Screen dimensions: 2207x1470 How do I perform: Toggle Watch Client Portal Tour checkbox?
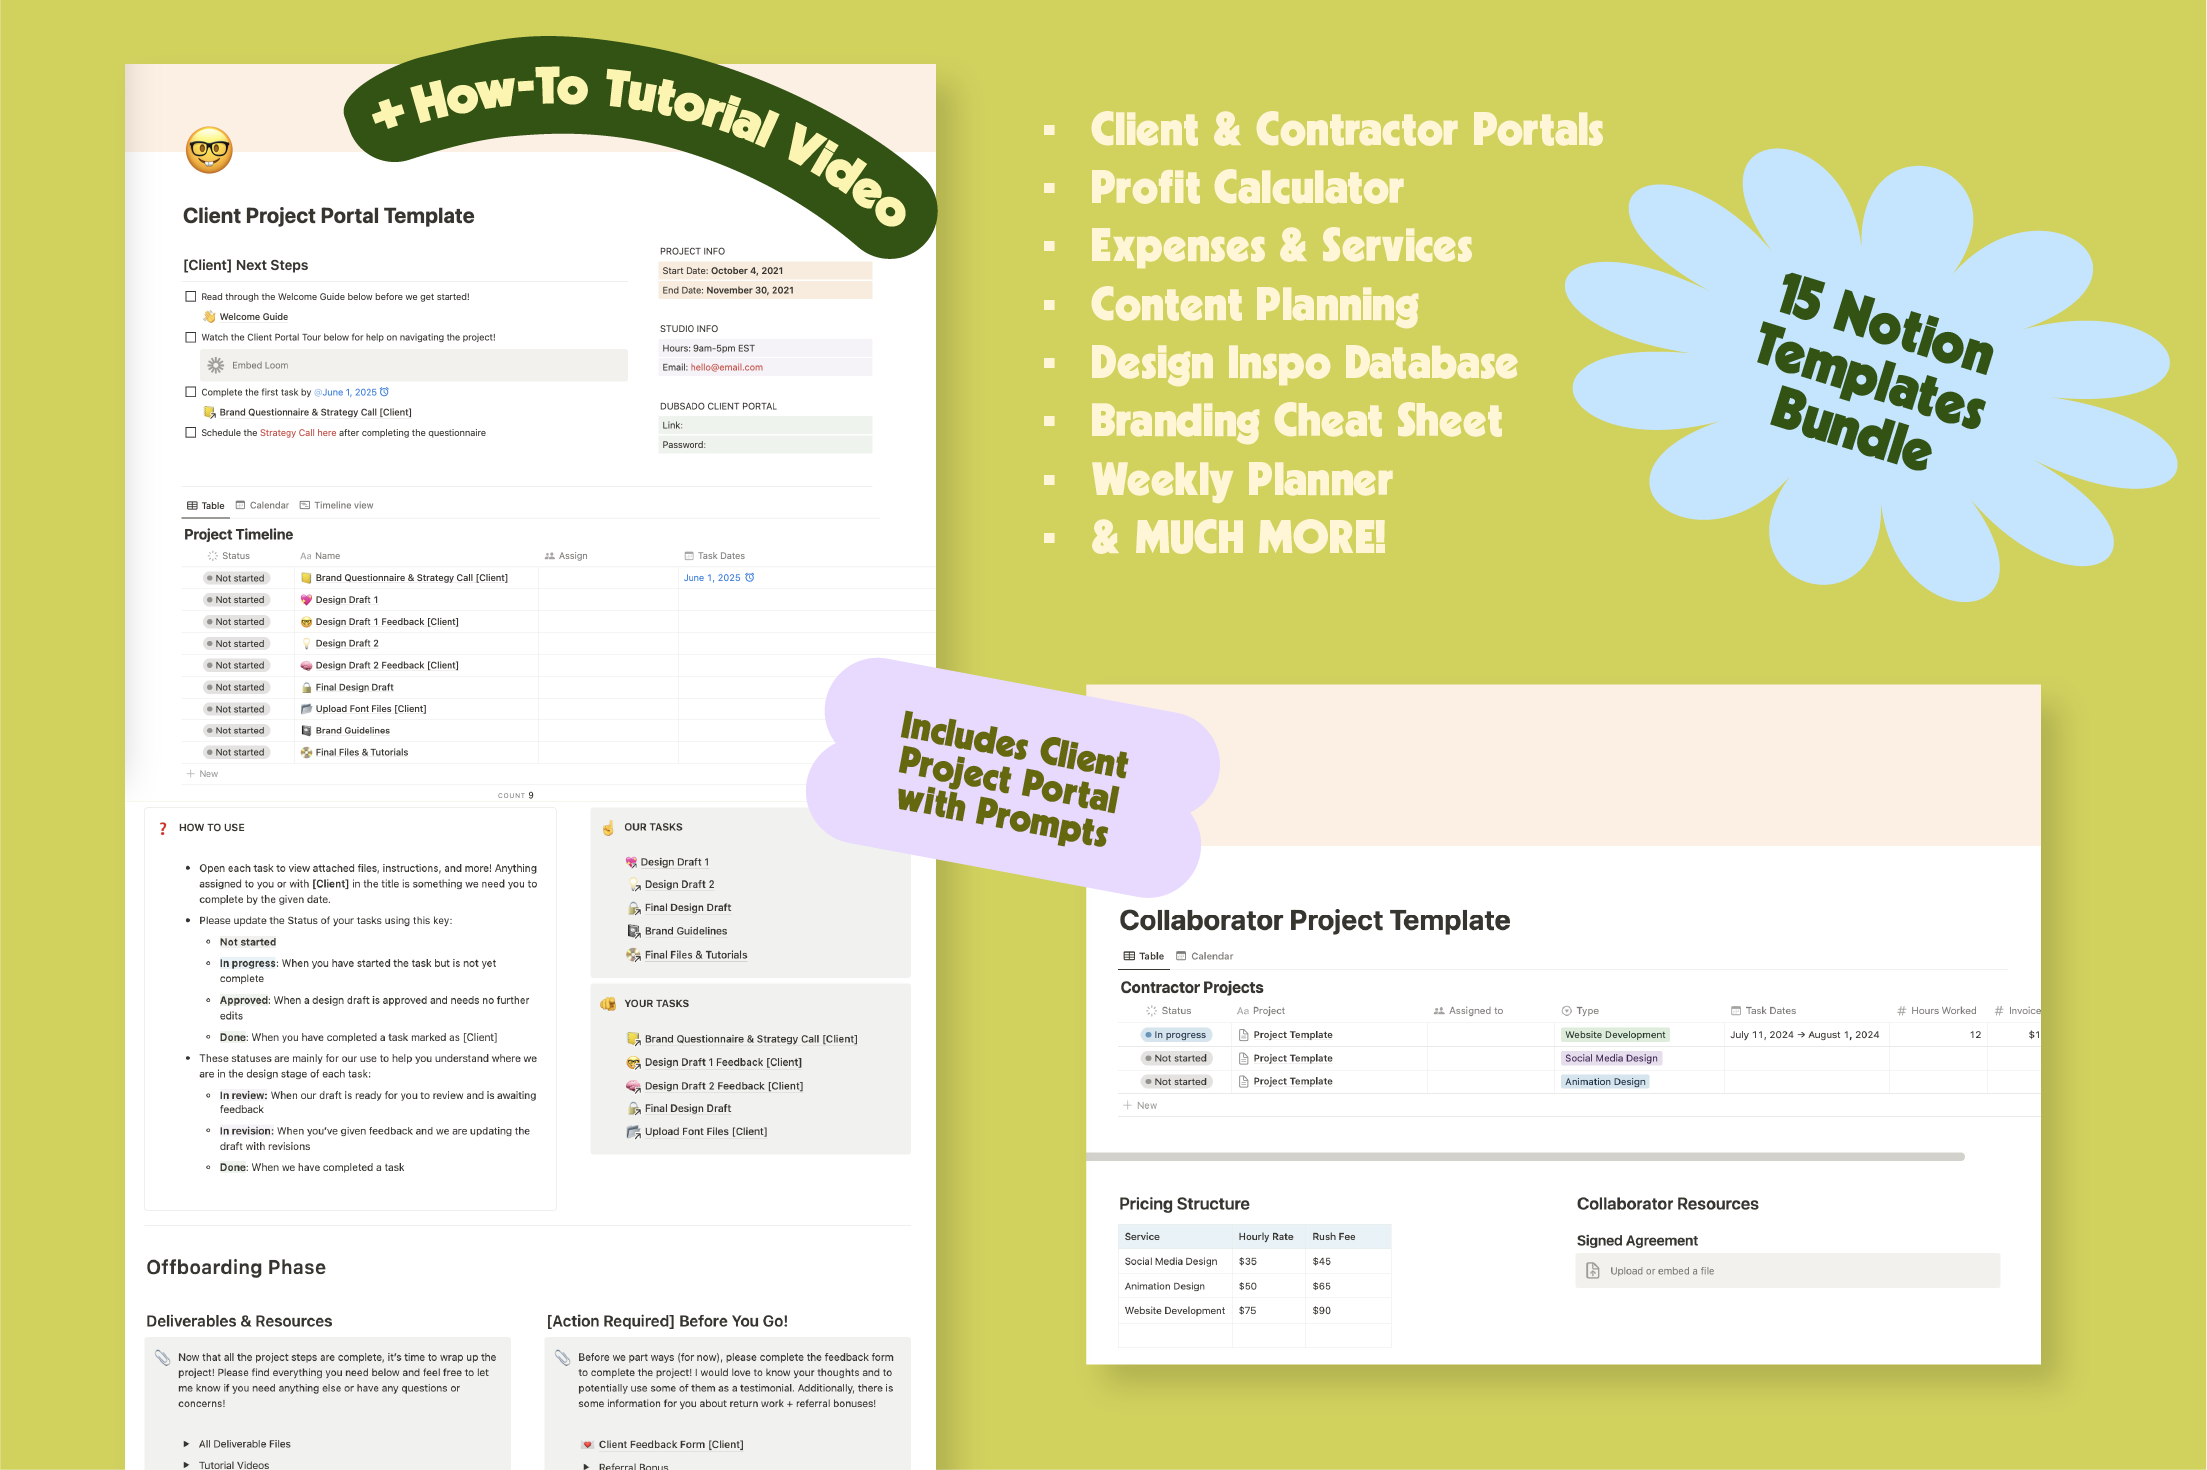189,338
